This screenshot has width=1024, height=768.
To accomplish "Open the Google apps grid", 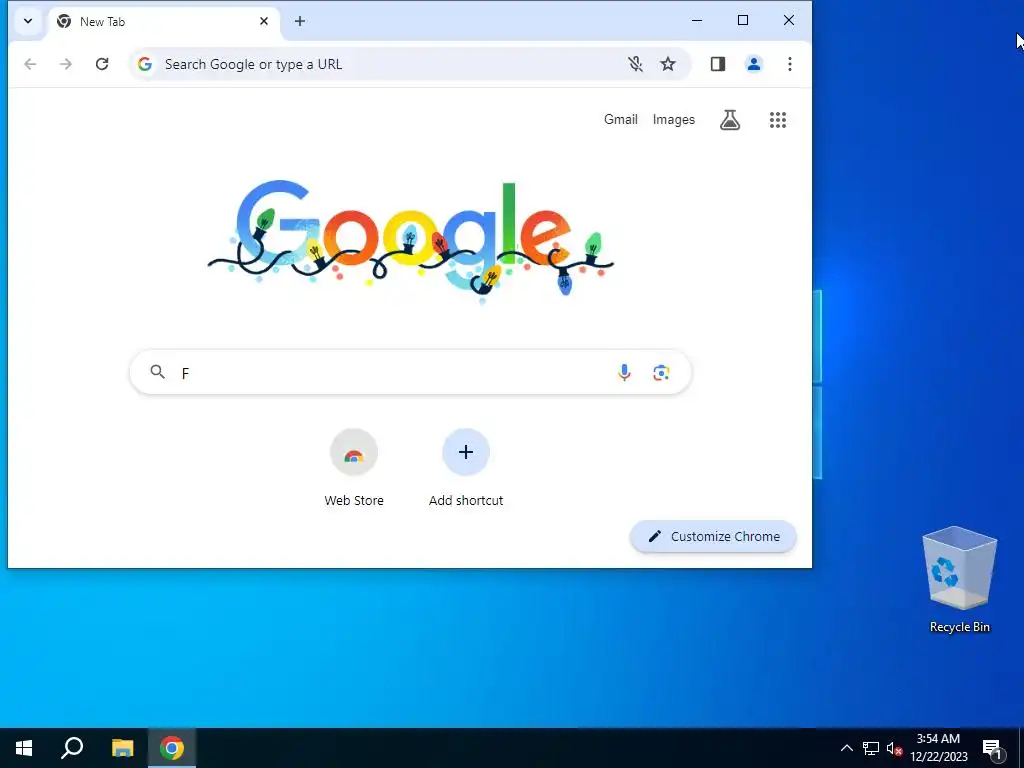I will 777,120.
